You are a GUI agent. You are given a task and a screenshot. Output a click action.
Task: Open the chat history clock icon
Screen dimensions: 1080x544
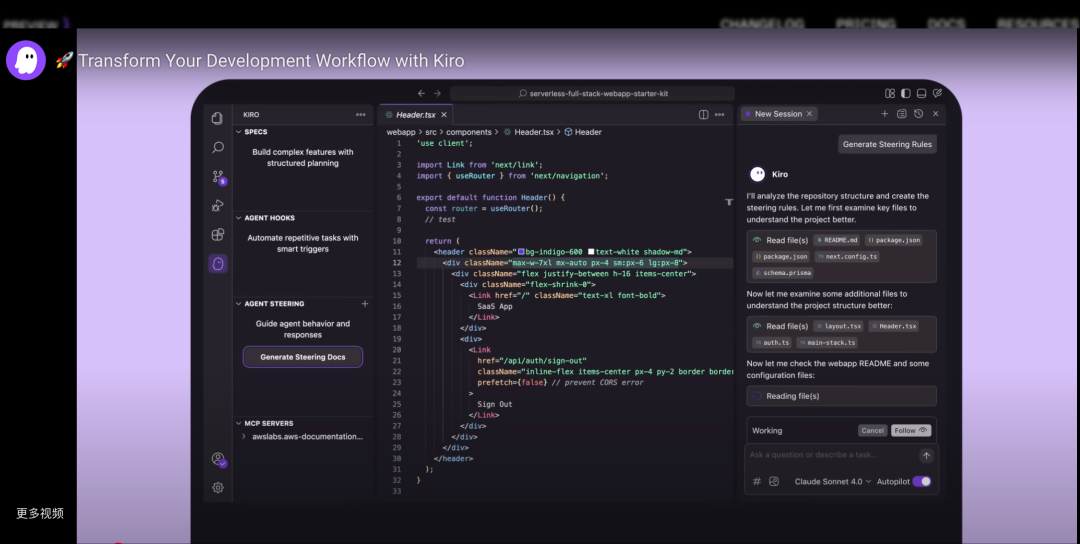[918, 114]
